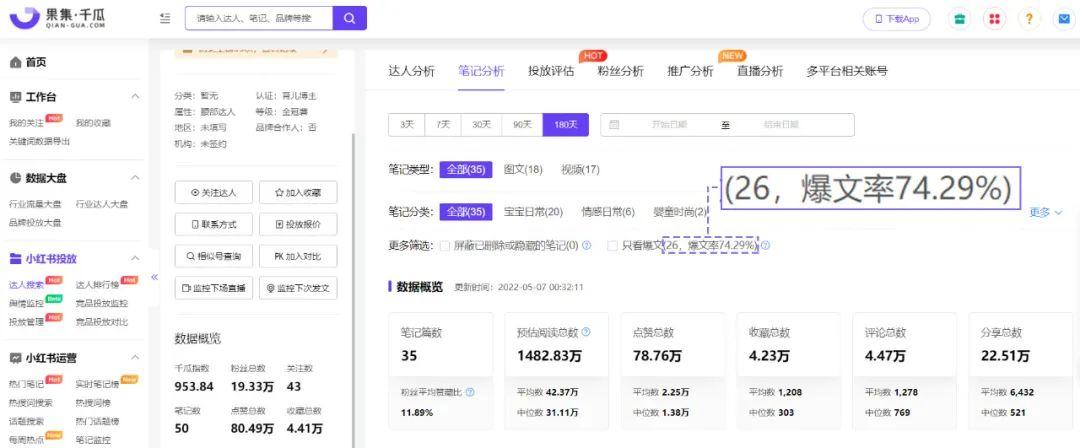Open the green briefcase icon in header

pyautogui.click(x=960, y=19)
